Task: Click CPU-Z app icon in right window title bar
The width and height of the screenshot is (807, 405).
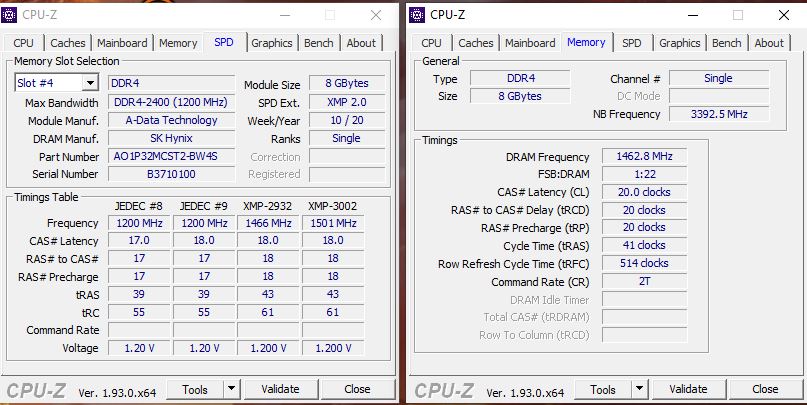Action: click(417, 15)
